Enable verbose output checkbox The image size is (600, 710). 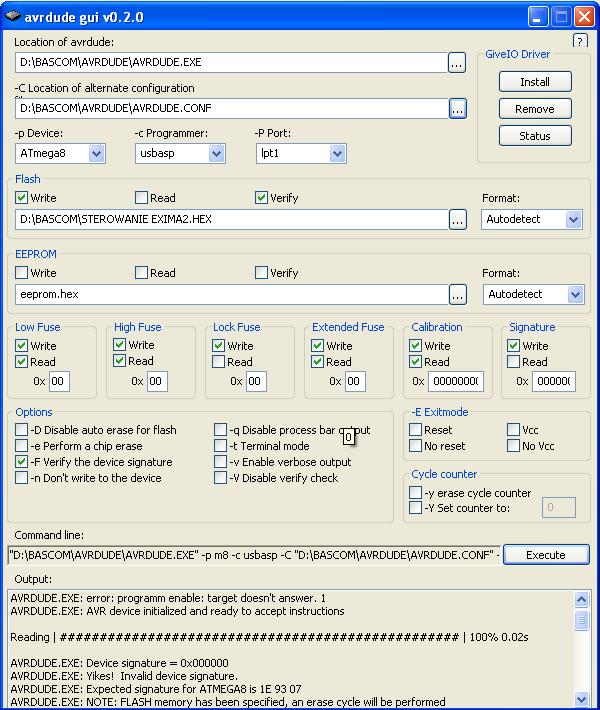point(221,462)
